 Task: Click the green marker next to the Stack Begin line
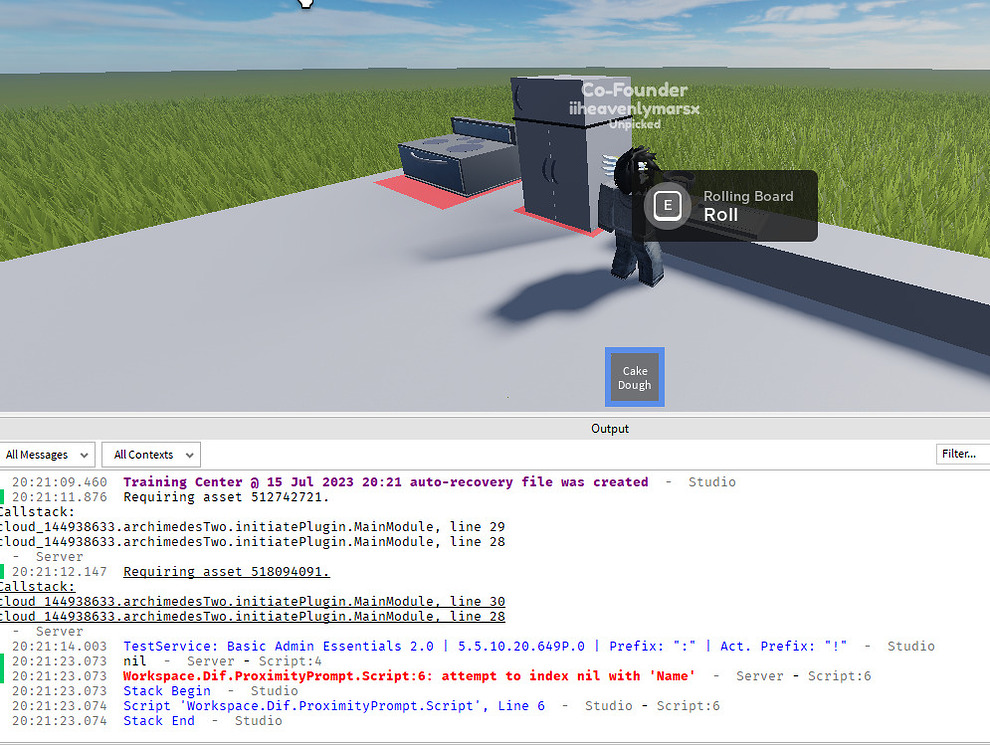pos(3,690)
